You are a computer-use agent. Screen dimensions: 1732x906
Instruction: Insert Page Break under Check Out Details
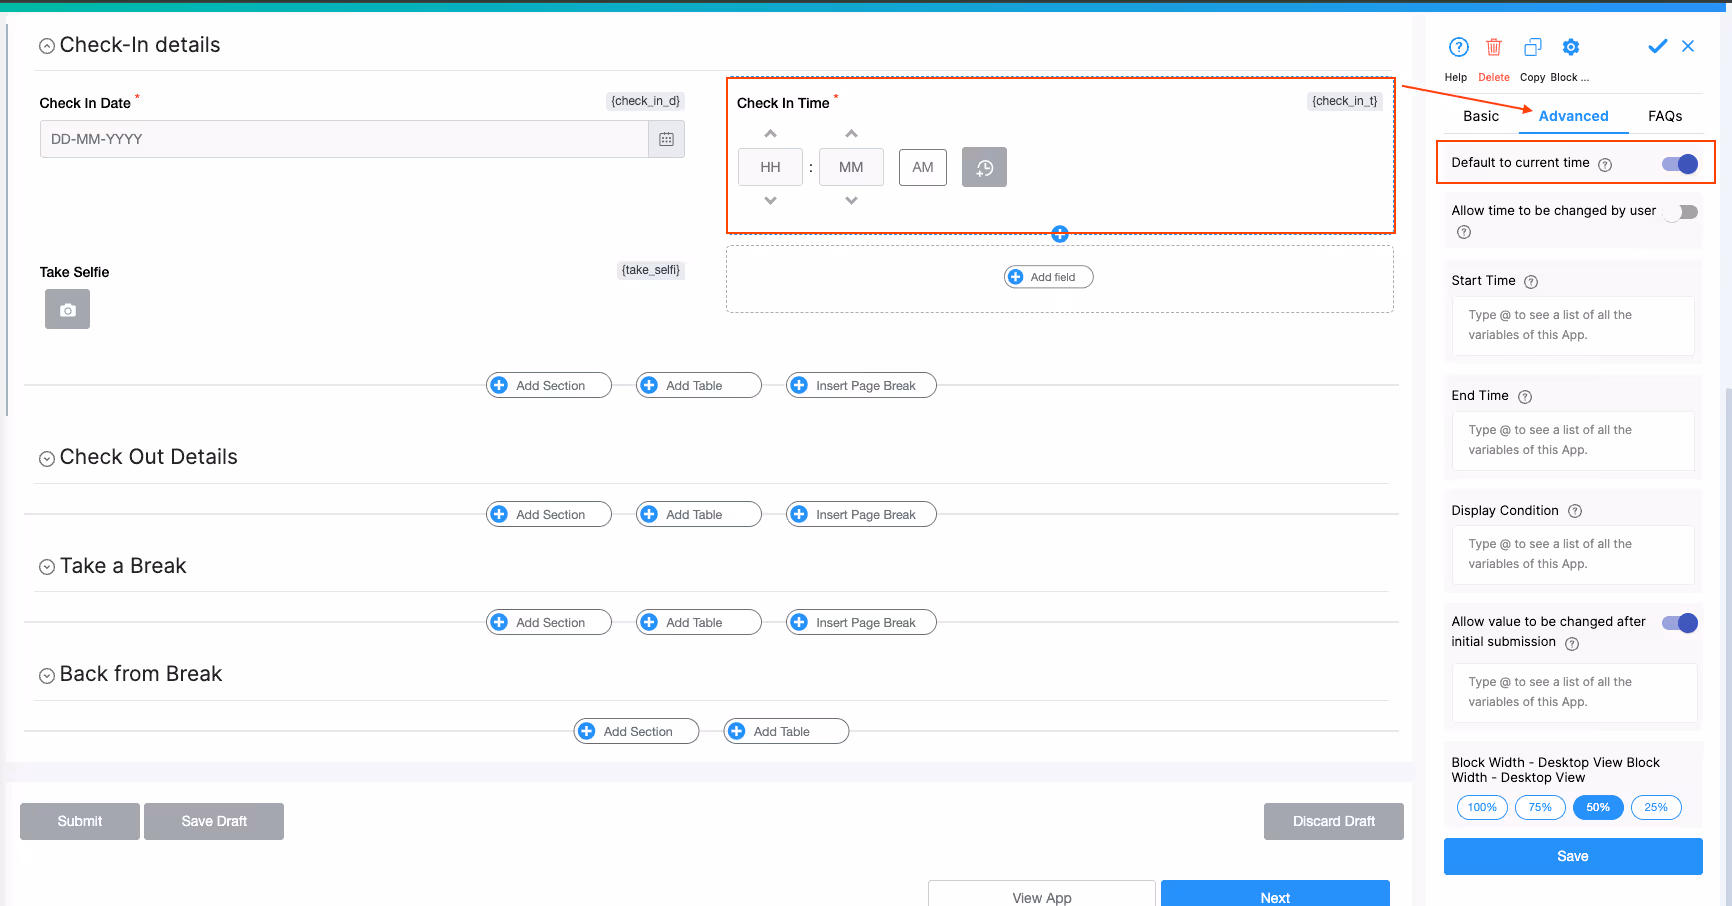click(861, 514)
